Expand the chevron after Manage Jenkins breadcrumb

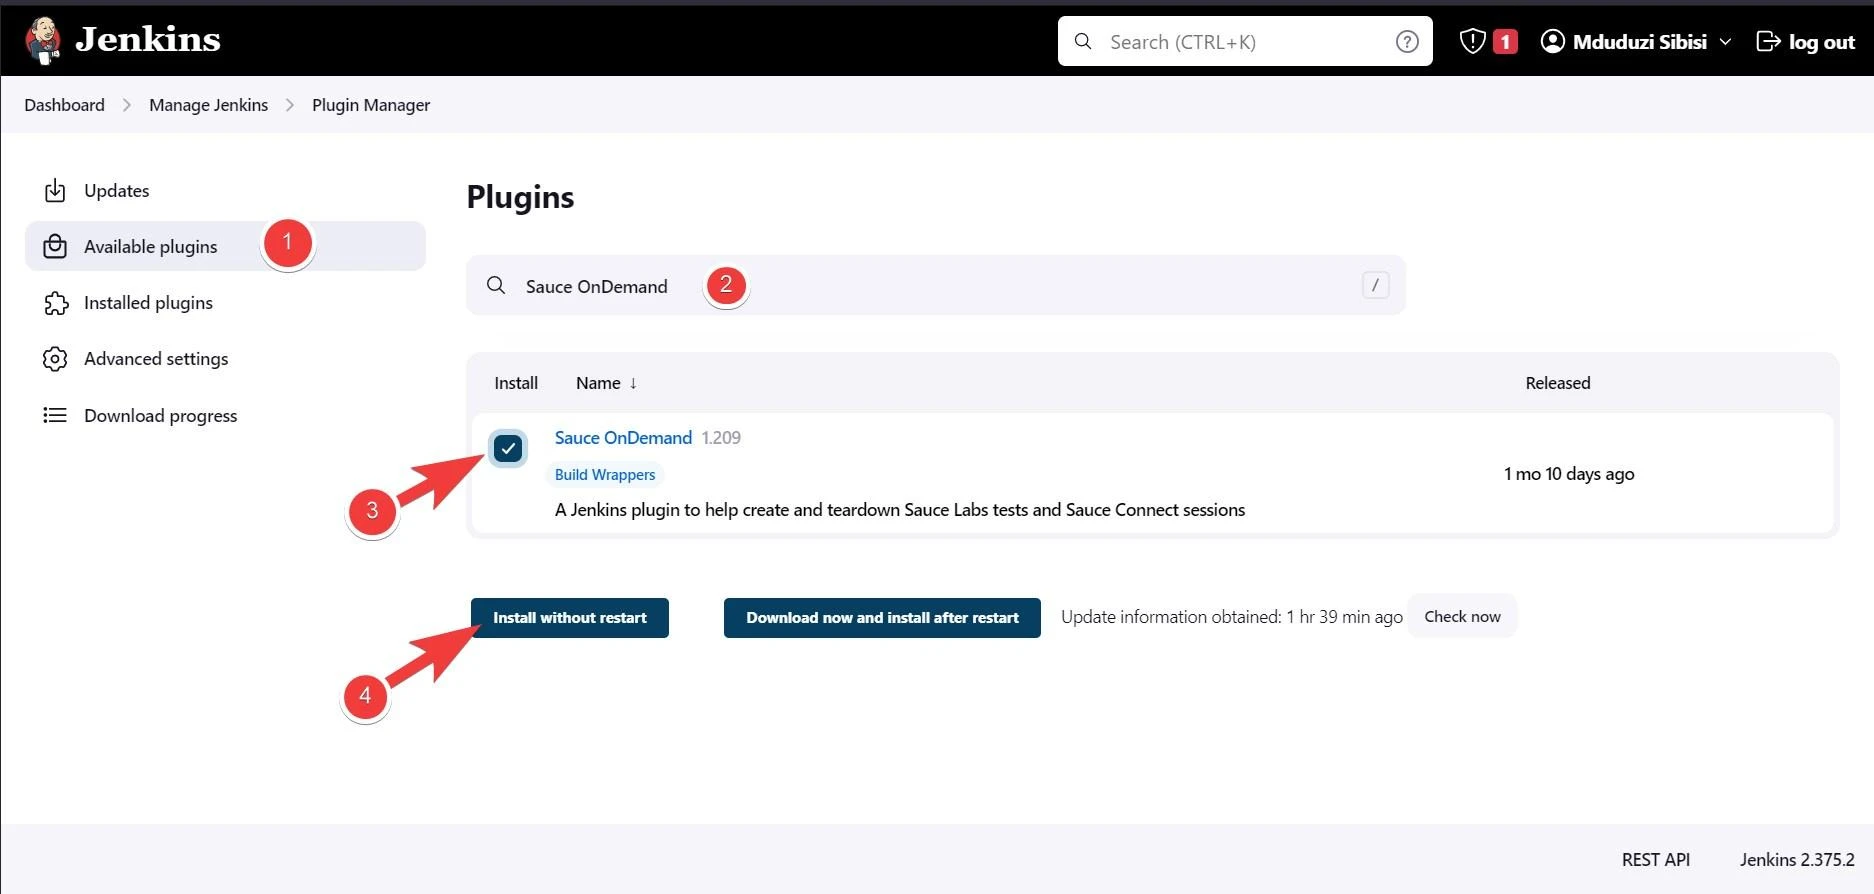[x=290, y=105]
